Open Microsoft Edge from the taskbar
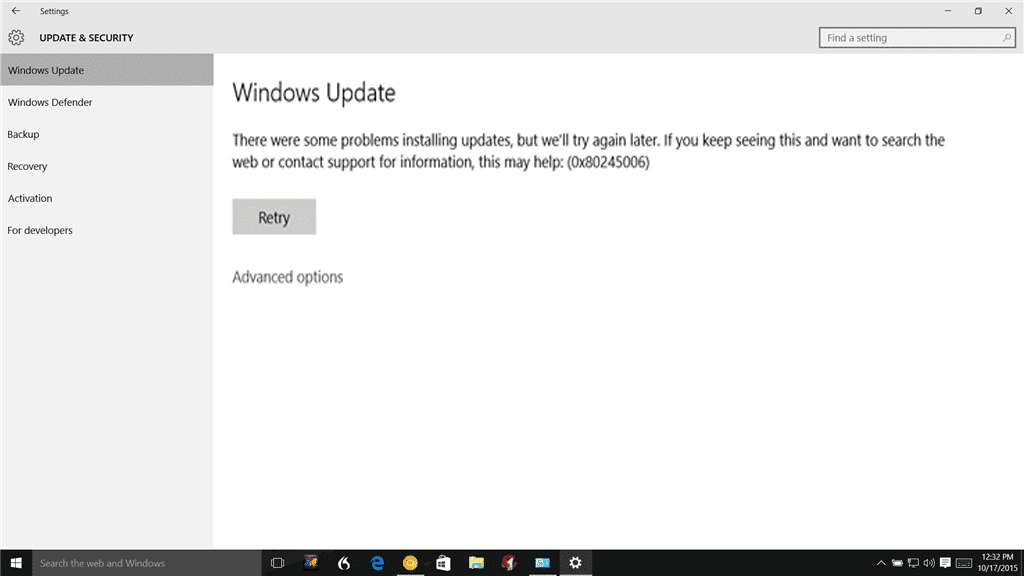 pyautogui.click(x=377, y=563)
